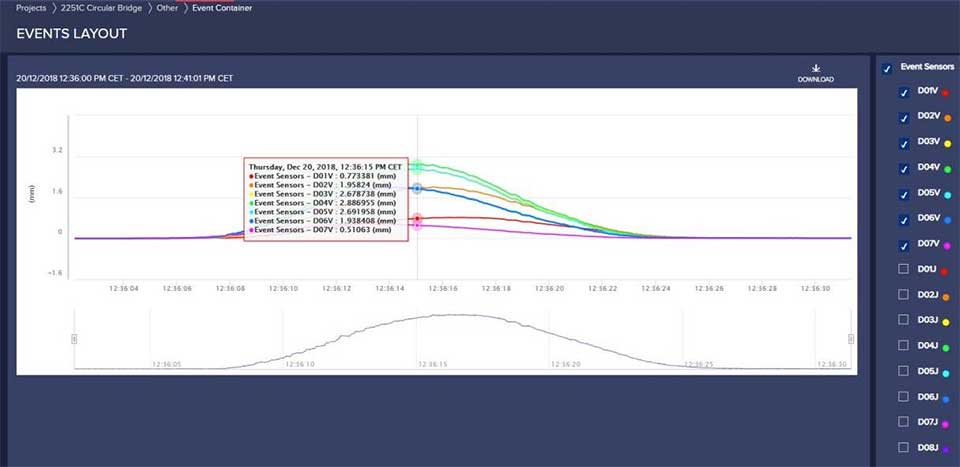Select the Other breadcrumb item
The width and height of the screenshot is (960, 467).
167,8
